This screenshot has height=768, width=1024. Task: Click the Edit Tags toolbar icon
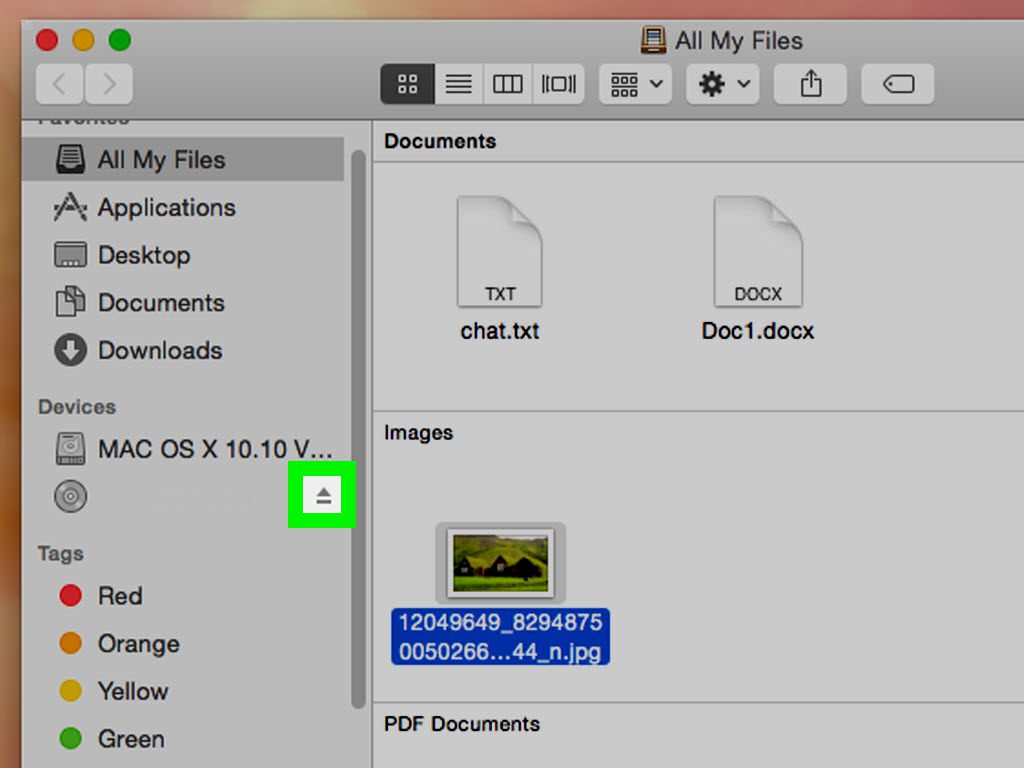click(x=897, y=84)
